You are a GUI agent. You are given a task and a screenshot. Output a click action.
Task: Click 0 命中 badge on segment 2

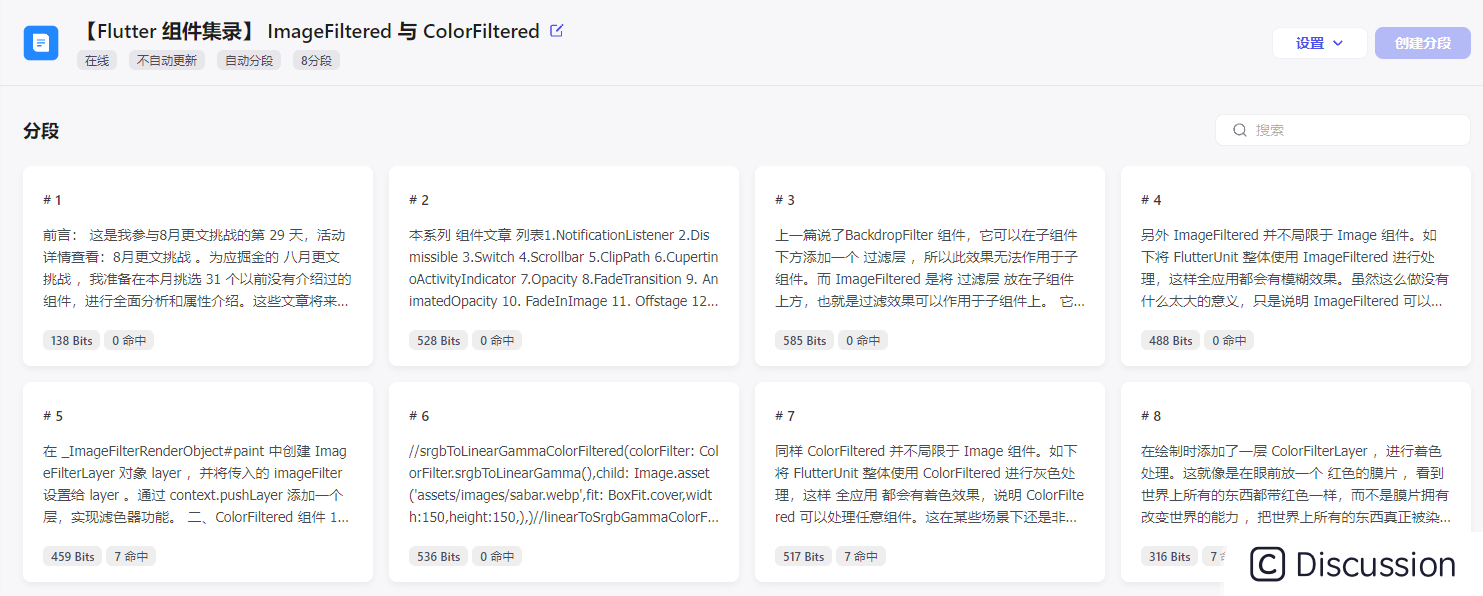click(x=497, y=341)
